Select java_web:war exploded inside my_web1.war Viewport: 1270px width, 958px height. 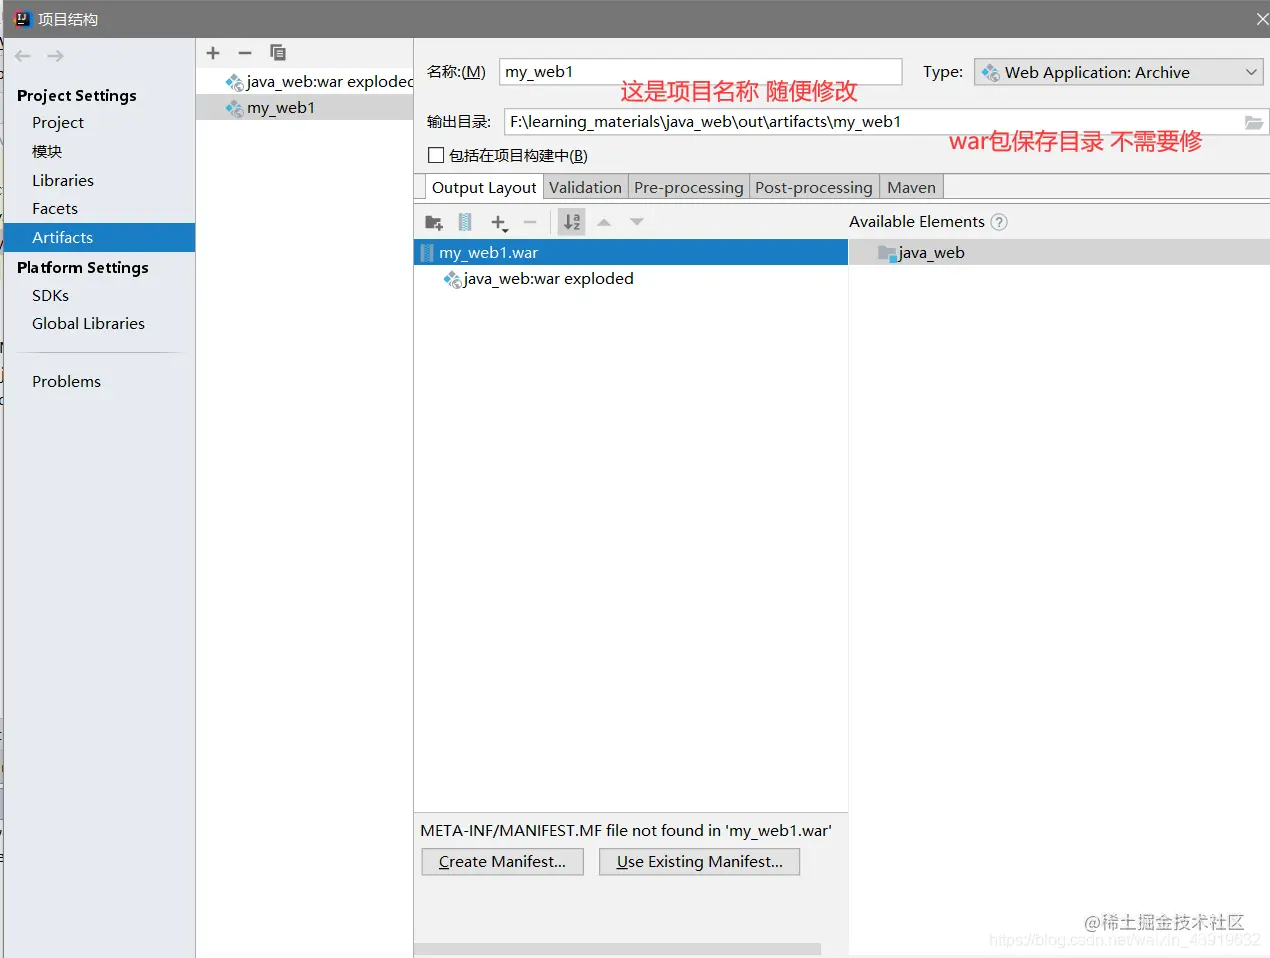click(538, 279)
